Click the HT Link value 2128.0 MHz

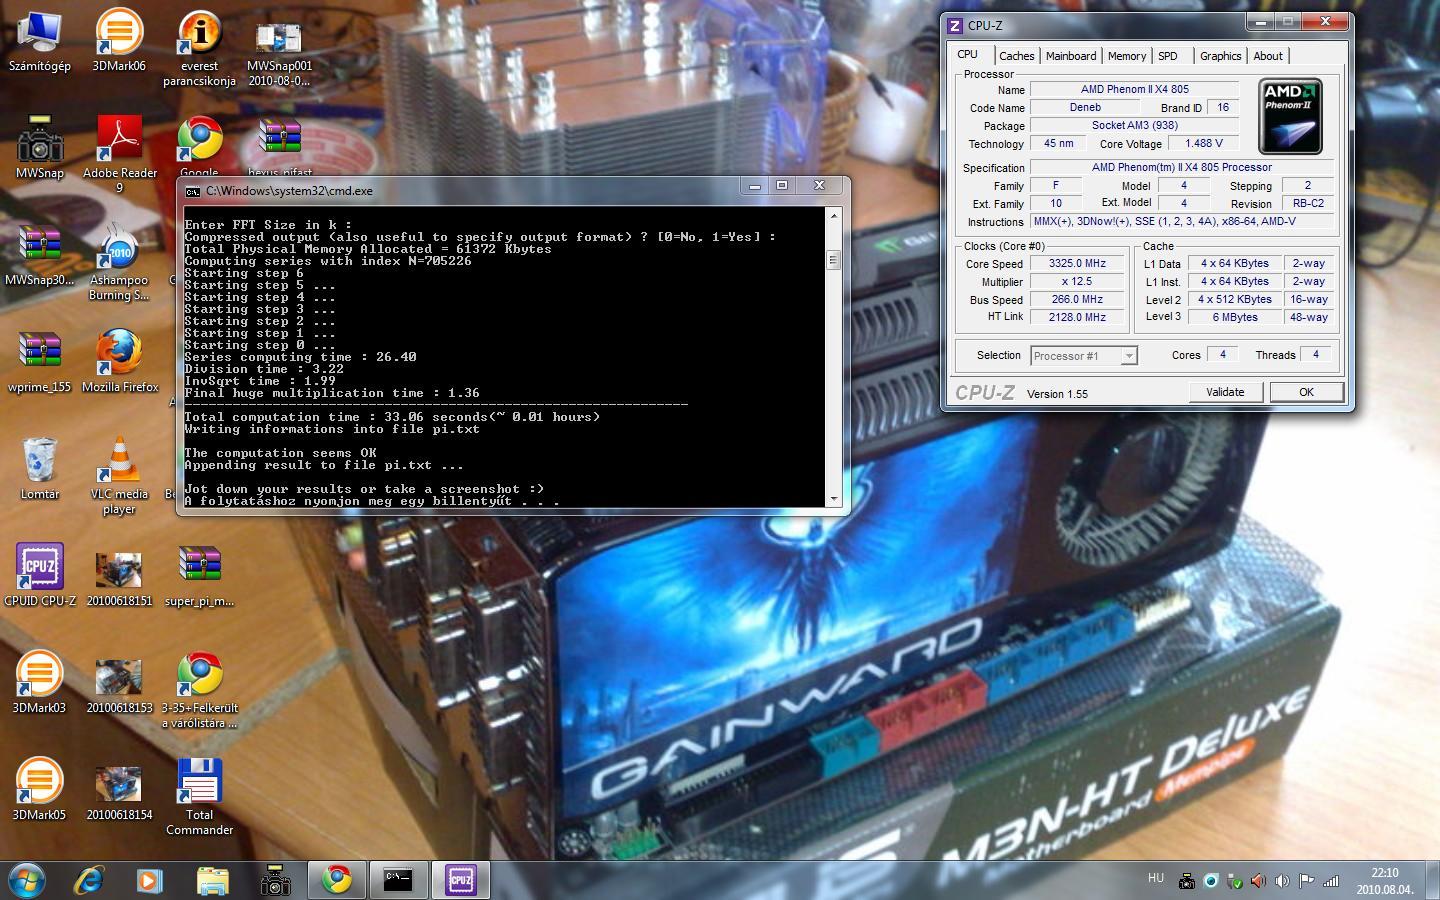click(1077, 317)
